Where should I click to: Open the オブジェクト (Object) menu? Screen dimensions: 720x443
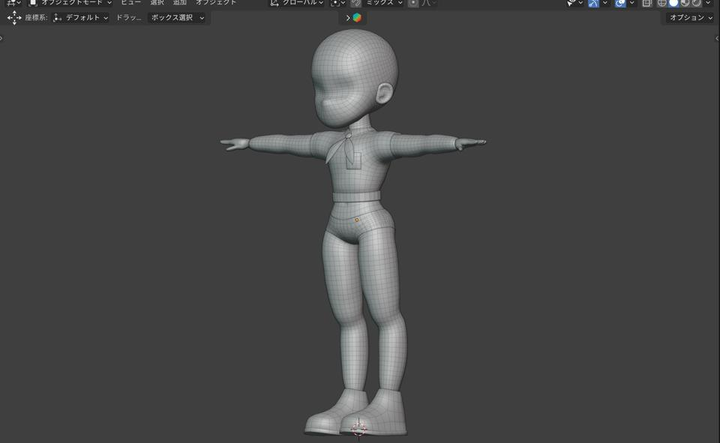pyautogui.click(x=216, y=3)
